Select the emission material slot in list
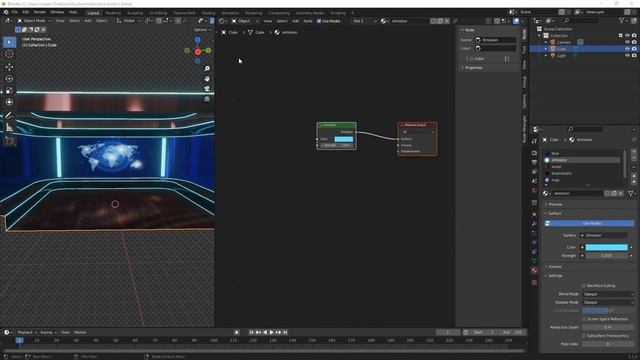Screen dimensions: 640x360 click(x=582, y=160)
